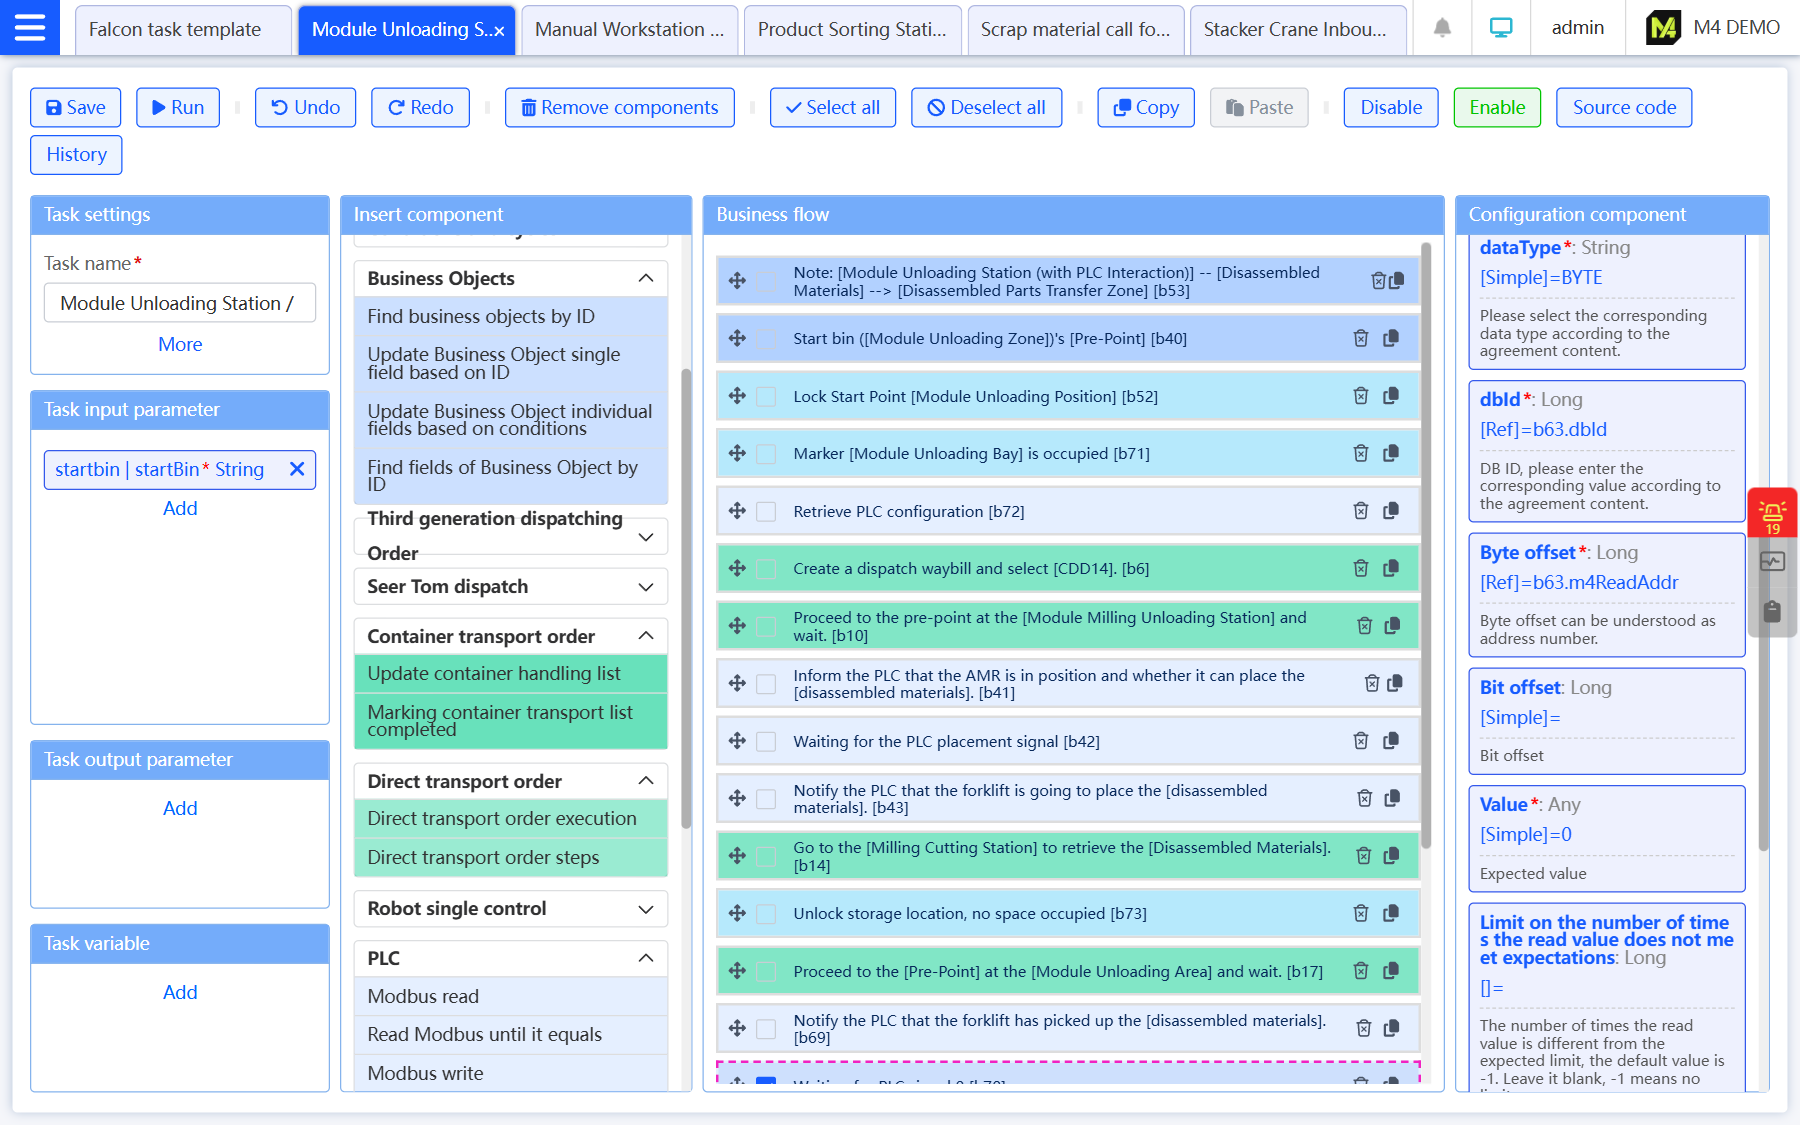Viewport: 1800px width, 1125px height.
Task: Click drag handle of Marker [b71] step
Action: coord(737,453)
